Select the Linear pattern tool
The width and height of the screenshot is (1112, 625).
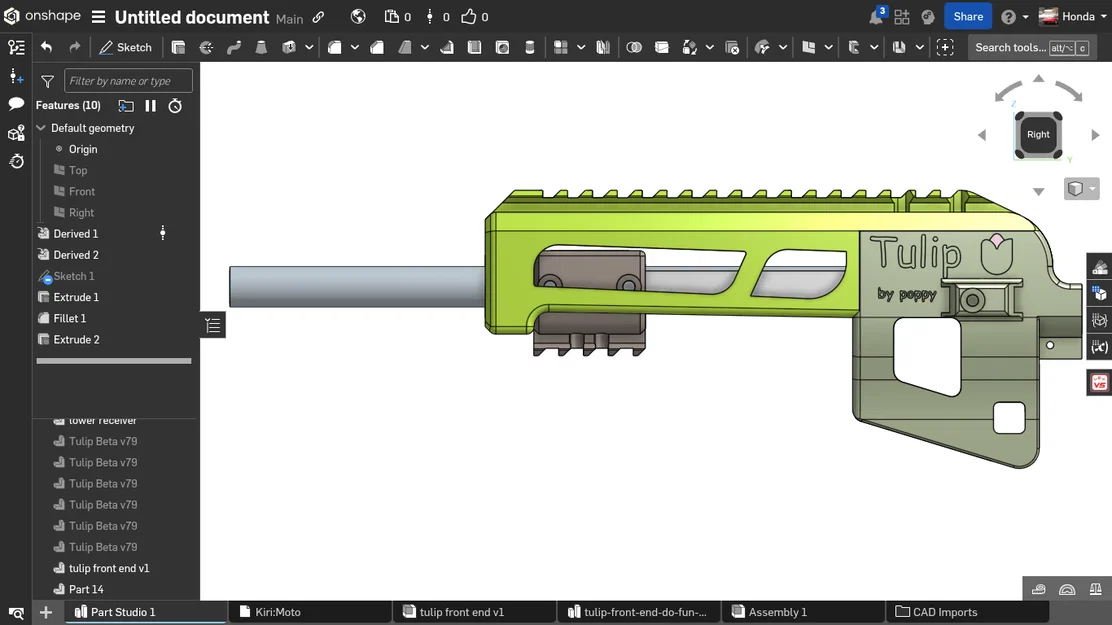pos(560,48)
